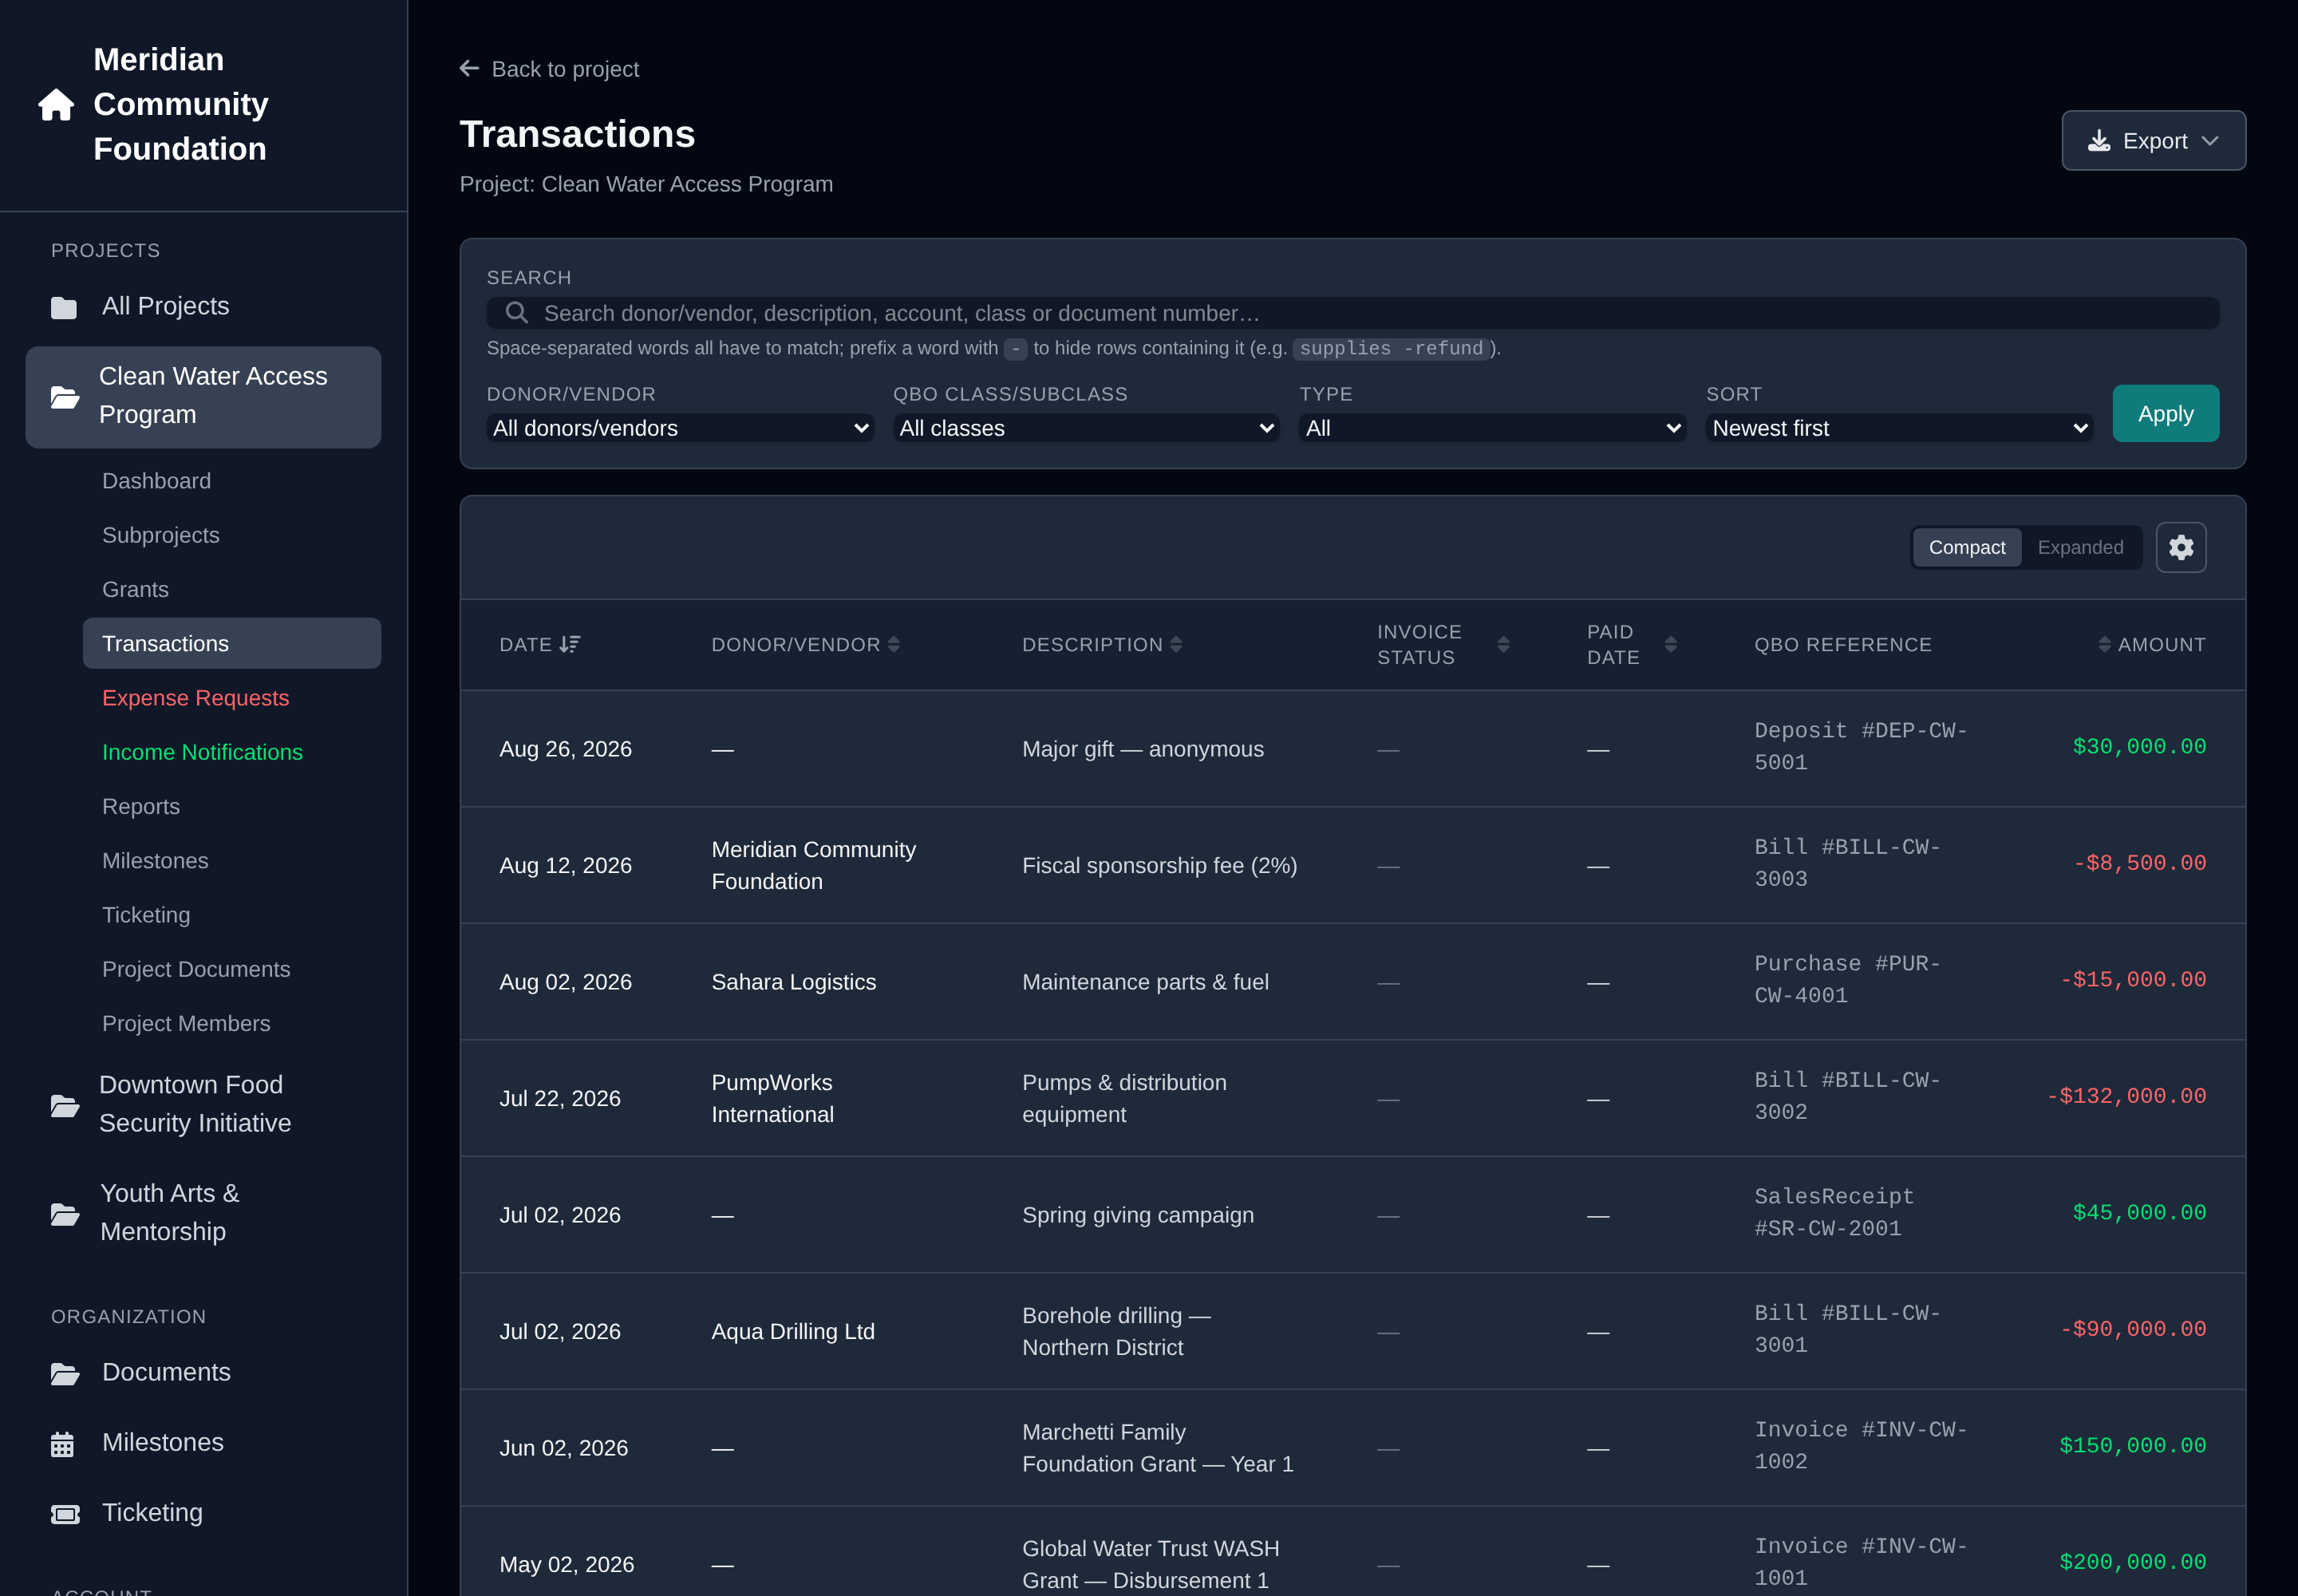
Task: Click Spring giving campaign description
Action: point(1137,1215)
